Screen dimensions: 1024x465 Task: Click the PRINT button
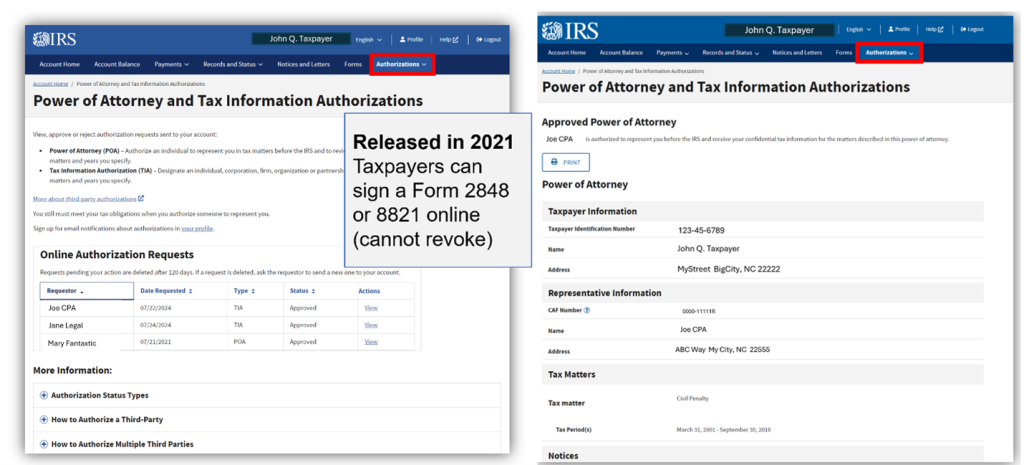566,162
